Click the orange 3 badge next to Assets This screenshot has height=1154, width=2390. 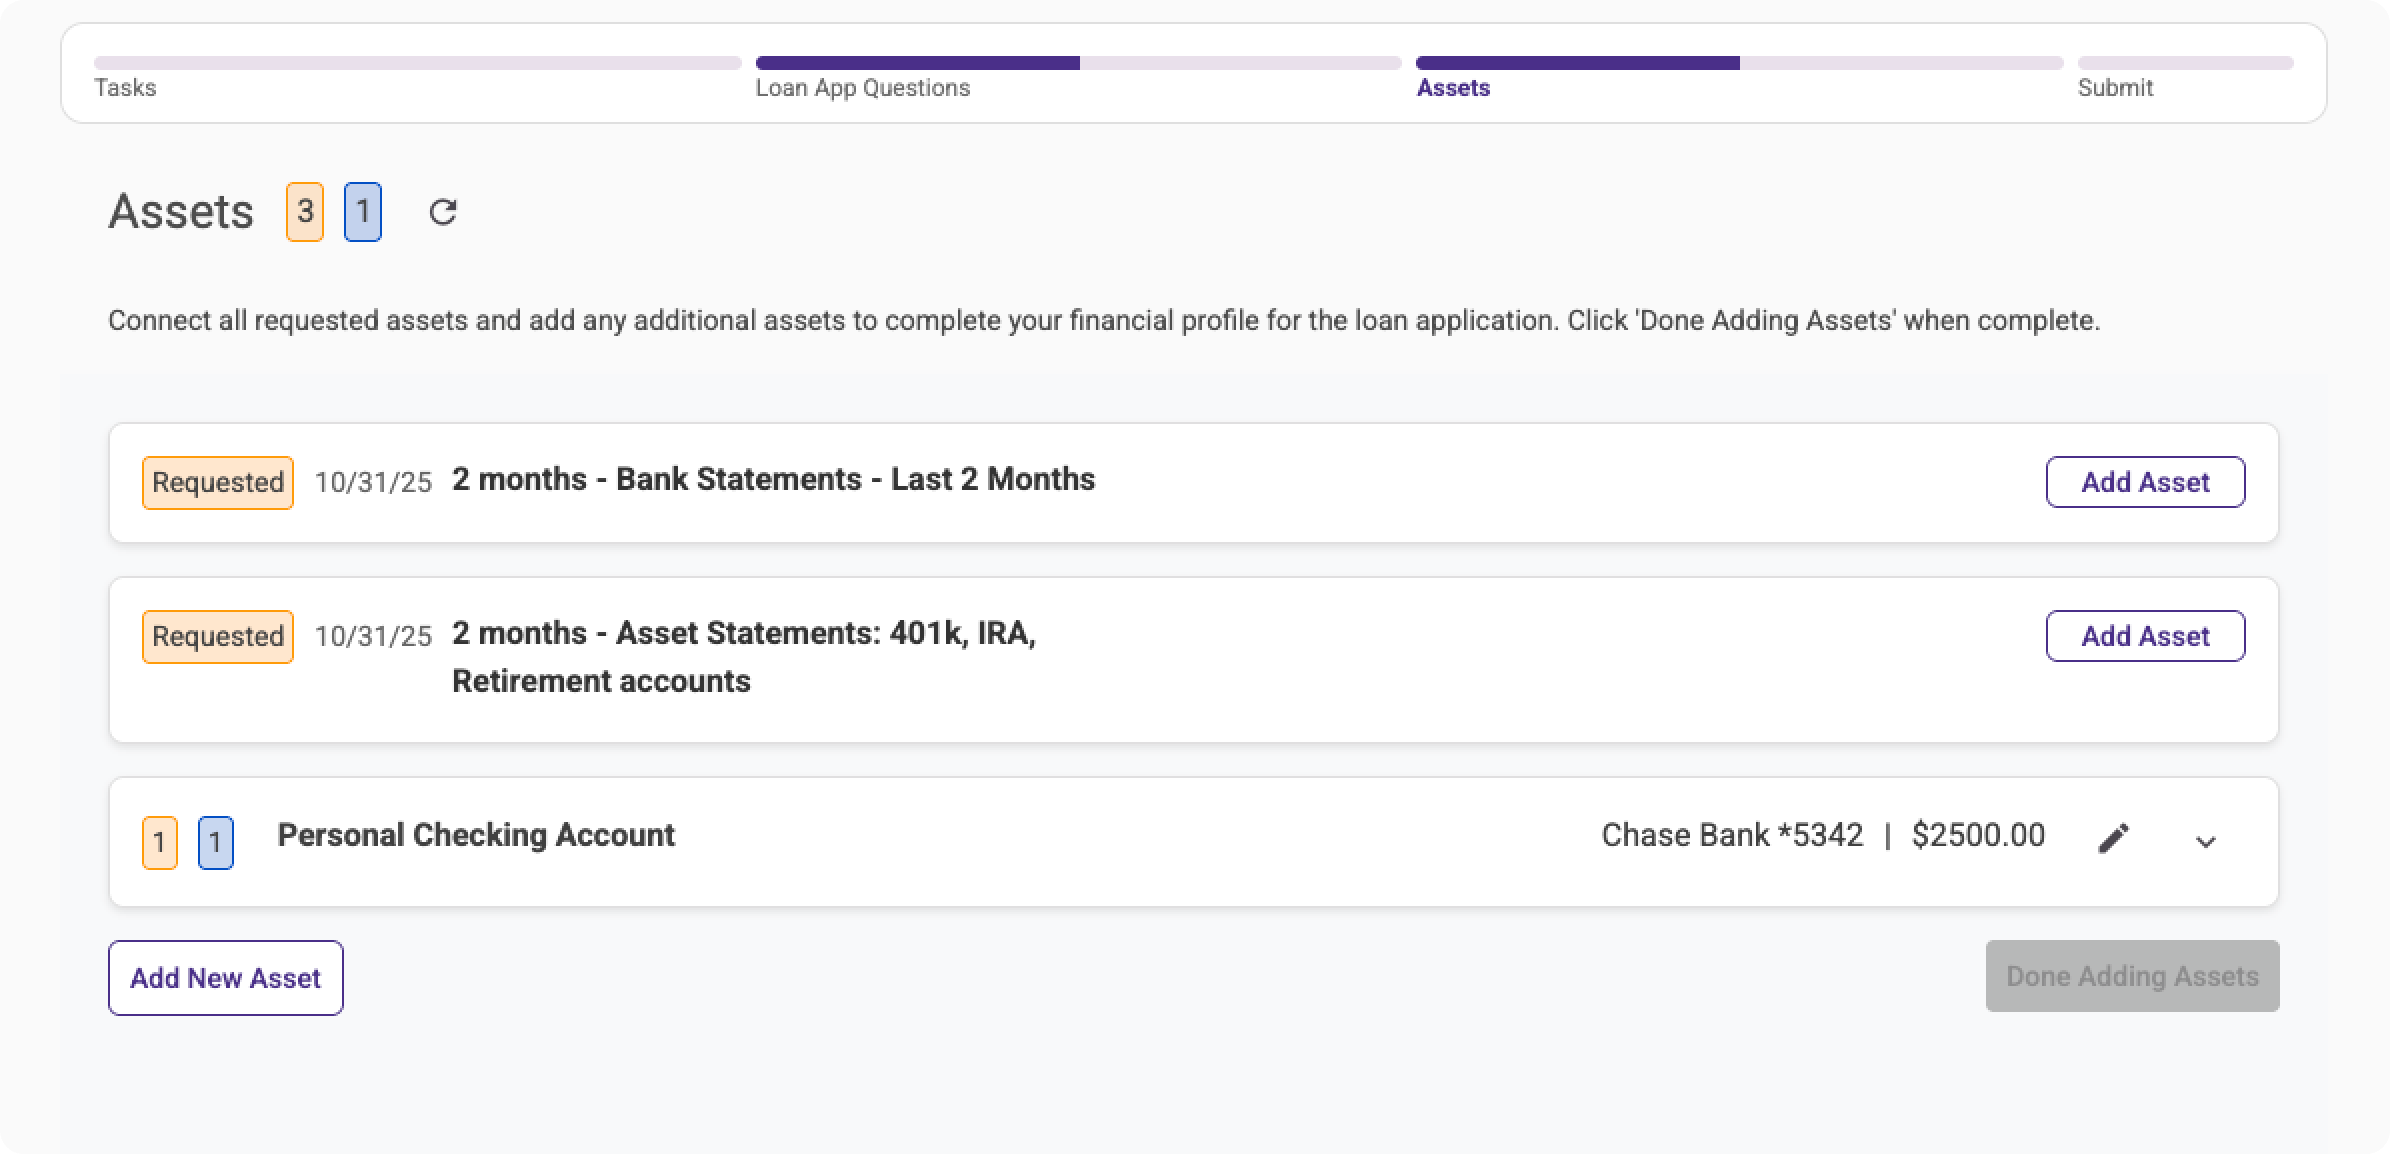click(305, 212)
